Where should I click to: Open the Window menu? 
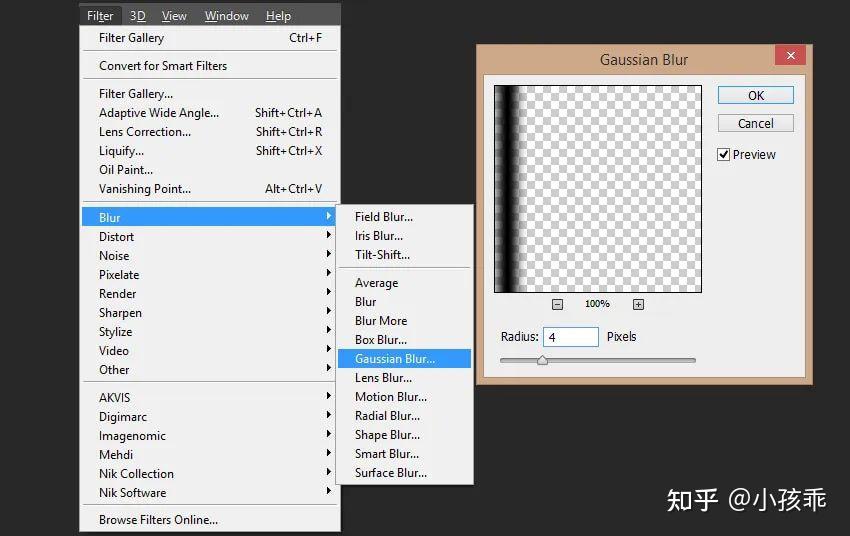coord(227,16)
